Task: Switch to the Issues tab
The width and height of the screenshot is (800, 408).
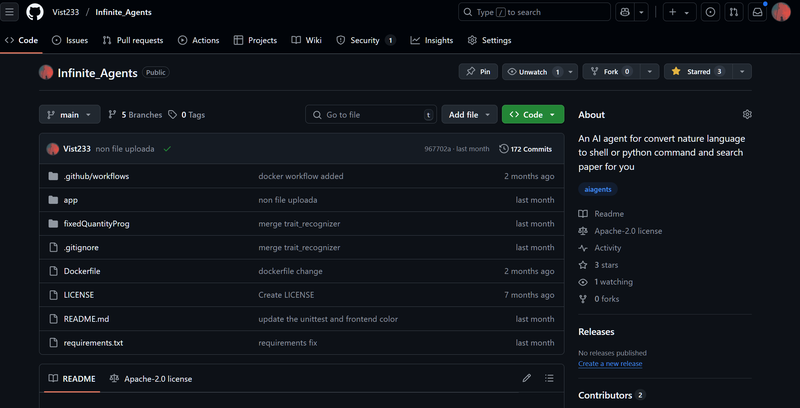Action: point(70,40)
